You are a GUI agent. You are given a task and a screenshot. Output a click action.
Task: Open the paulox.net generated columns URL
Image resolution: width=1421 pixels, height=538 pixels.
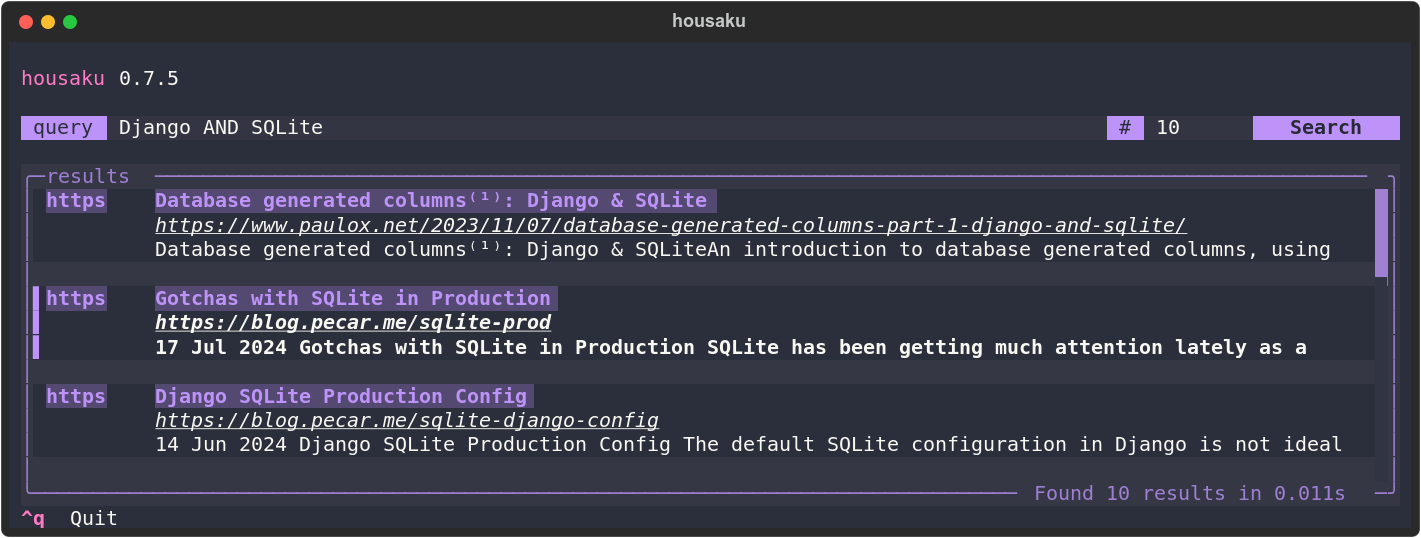pos(670,225)
